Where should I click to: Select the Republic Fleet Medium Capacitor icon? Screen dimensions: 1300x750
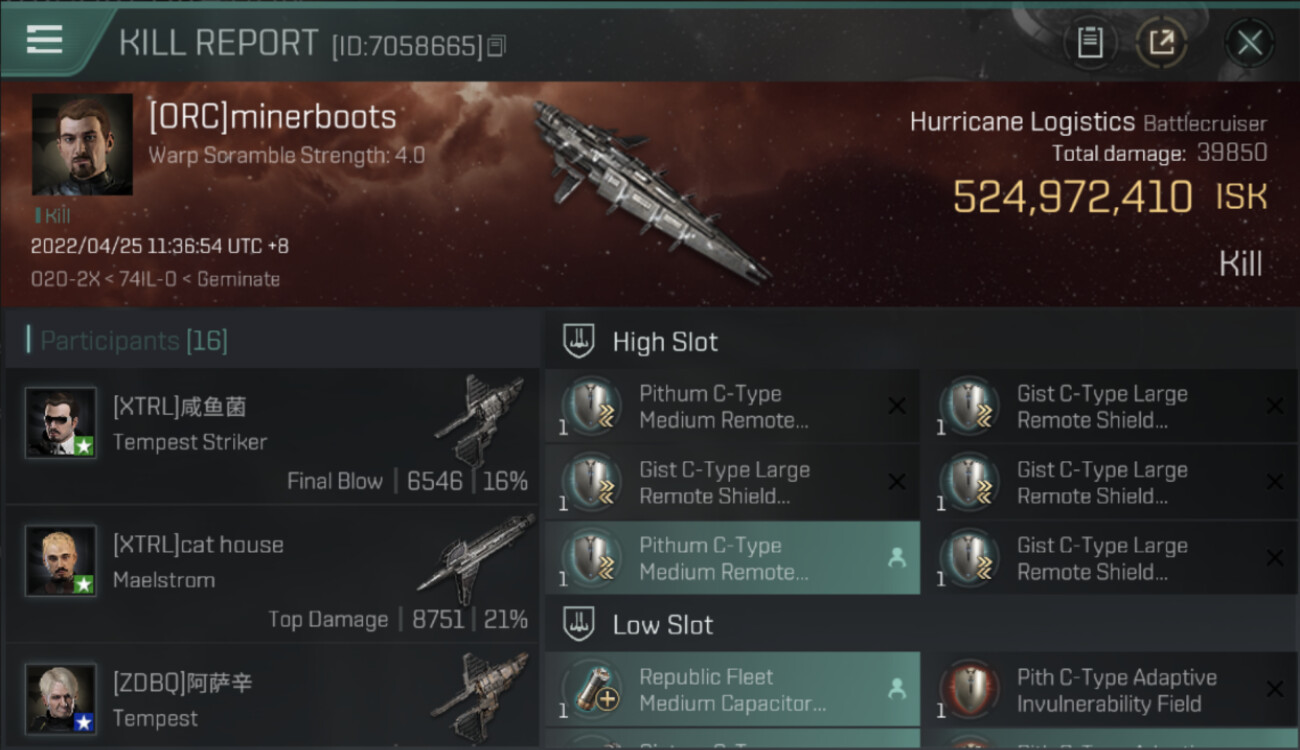(x=592, y=689)
